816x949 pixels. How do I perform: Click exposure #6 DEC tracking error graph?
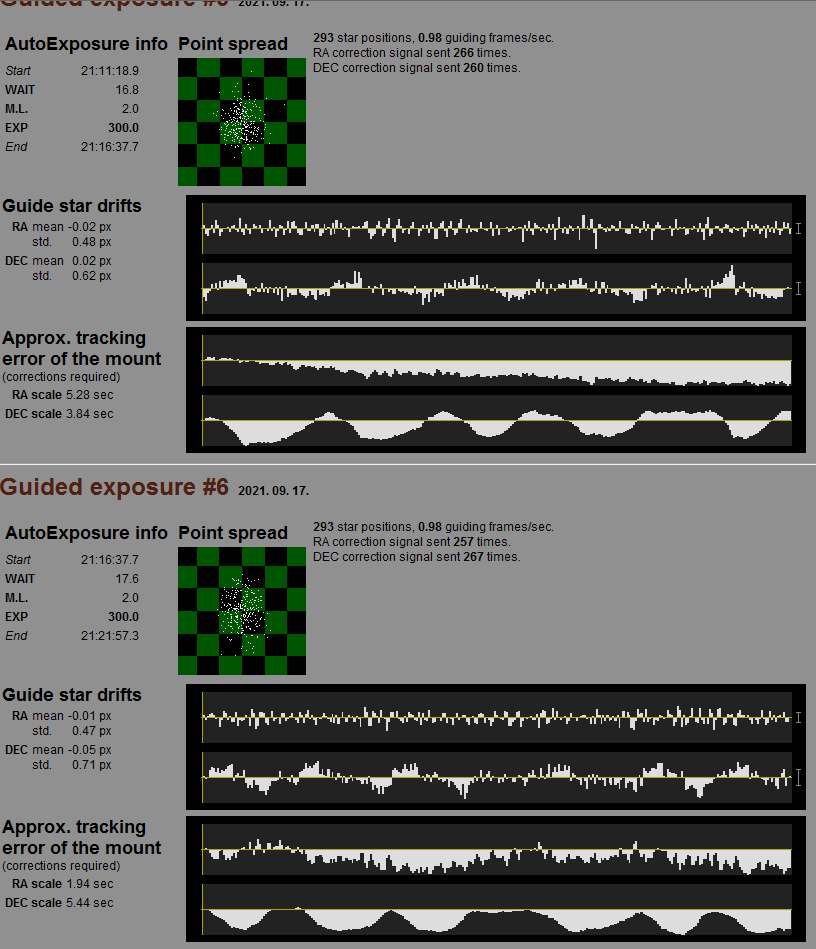point(496,910)
